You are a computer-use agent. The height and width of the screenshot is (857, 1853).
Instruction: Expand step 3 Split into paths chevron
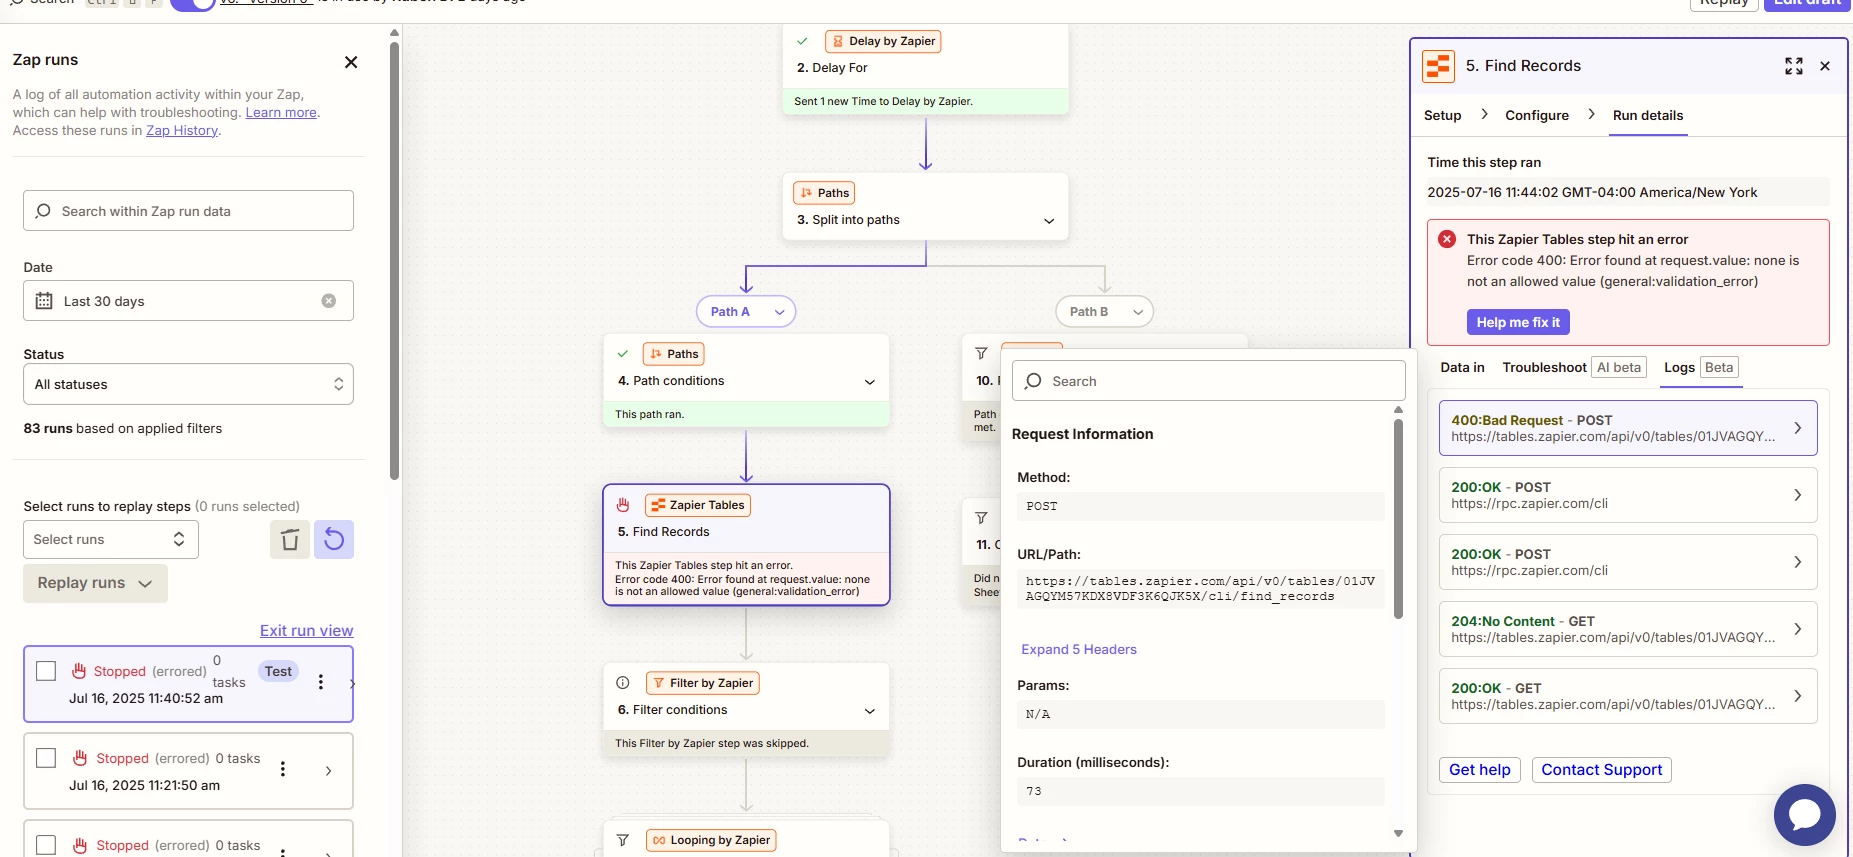[1049, 221]
